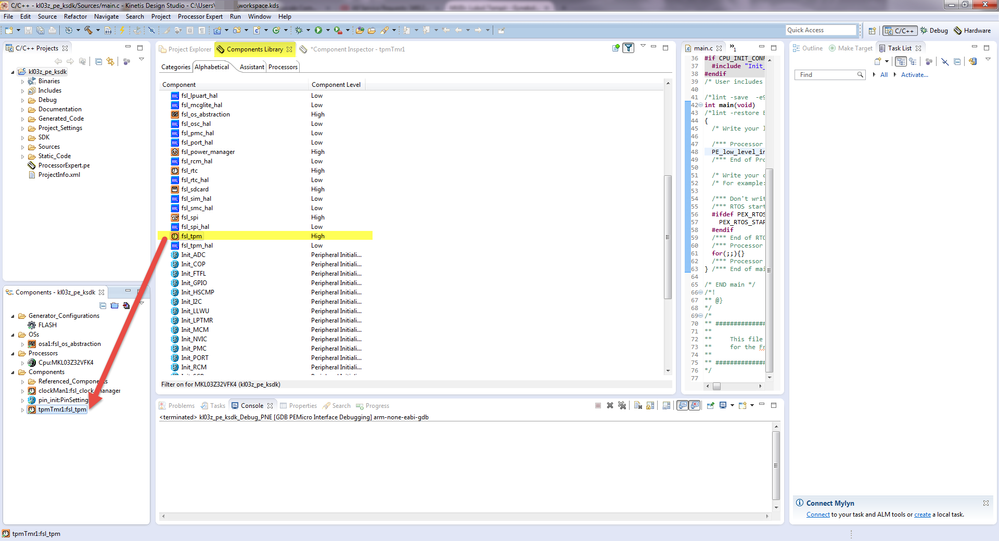Expand the Sources folder
999x541 pixels.
pyautogui.click(x=23, y=147)
